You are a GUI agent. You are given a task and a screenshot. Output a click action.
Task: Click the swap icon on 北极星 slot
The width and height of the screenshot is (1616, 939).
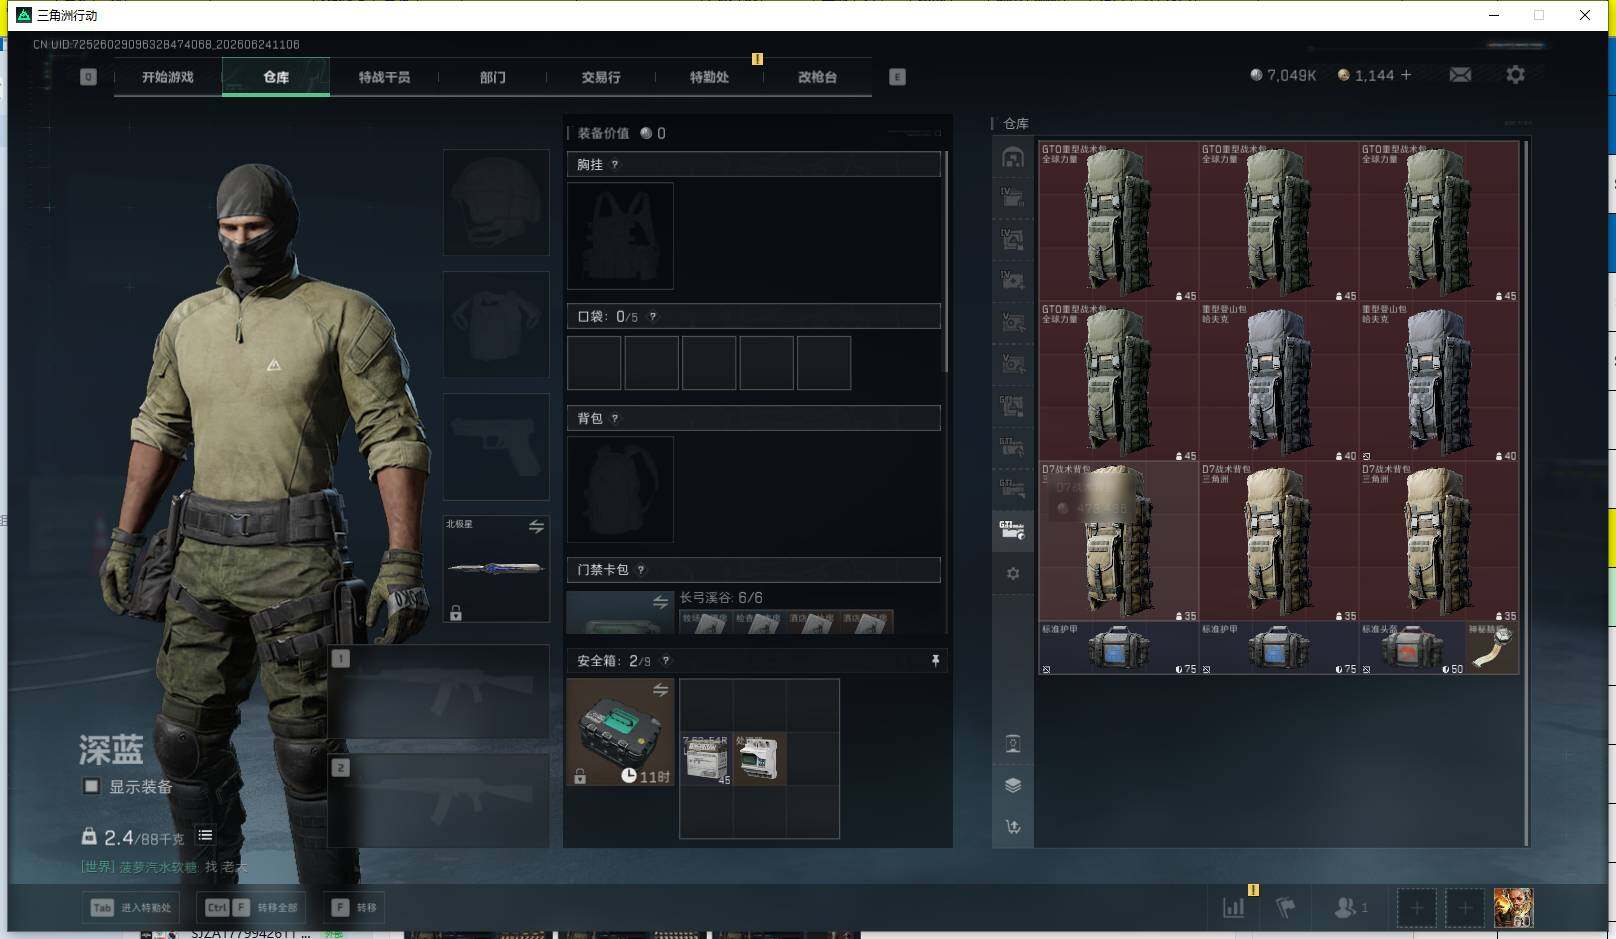point(536,526)
